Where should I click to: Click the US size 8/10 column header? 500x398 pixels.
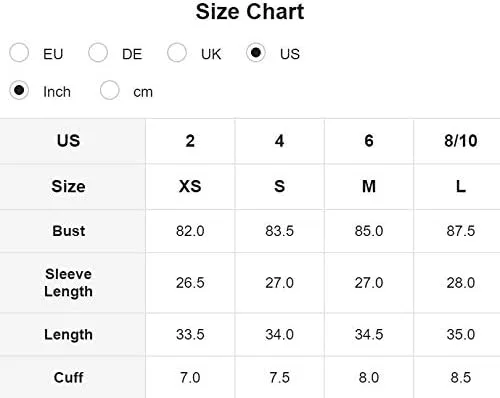(461, 141)
